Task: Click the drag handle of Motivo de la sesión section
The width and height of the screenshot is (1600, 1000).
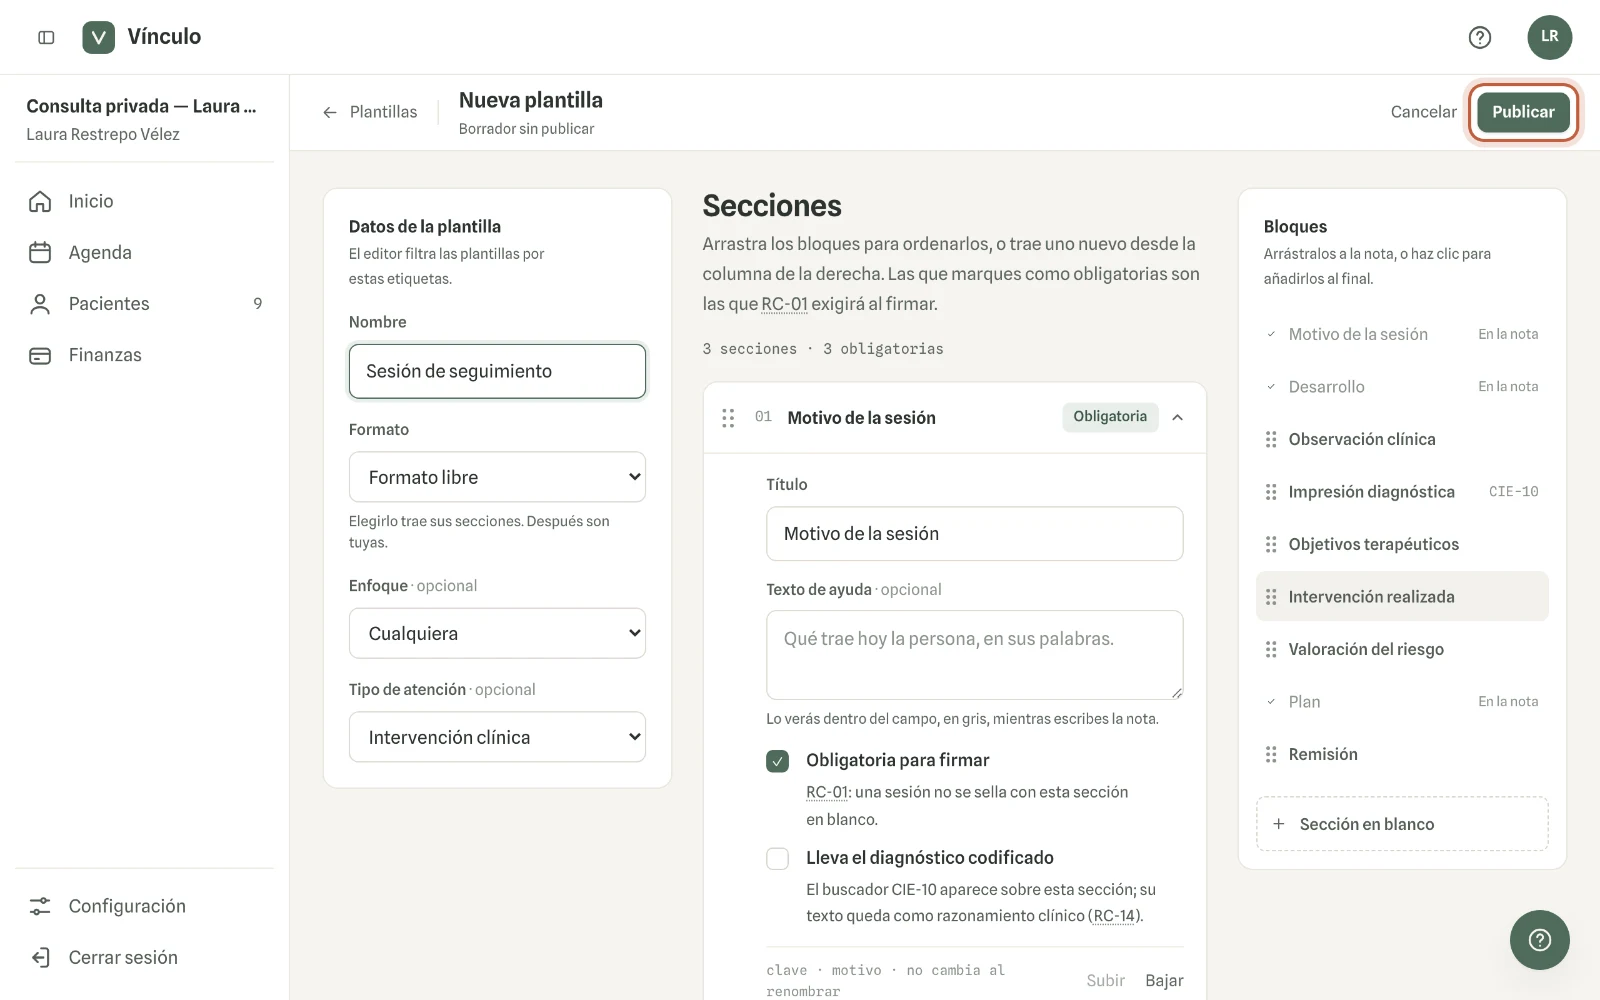Action: click(728, 418)
